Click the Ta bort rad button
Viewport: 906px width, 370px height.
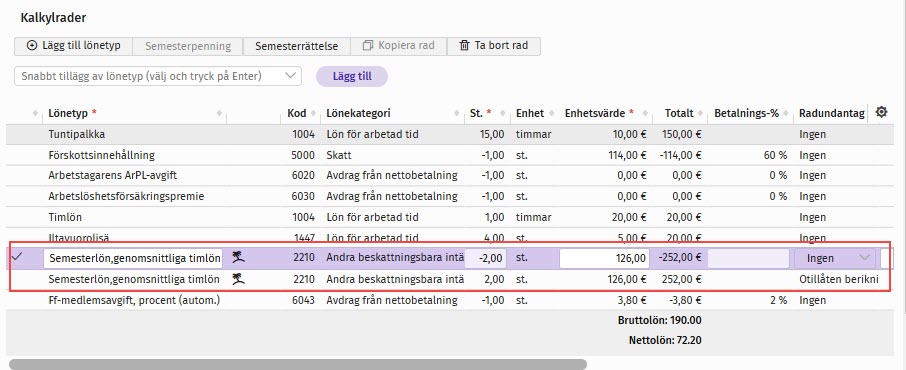coord(494,46)
